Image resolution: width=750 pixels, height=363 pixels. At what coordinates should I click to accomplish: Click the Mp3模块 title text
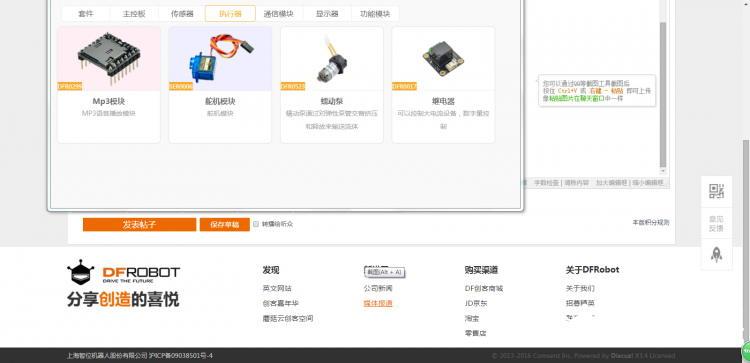(x=109, y=101)
